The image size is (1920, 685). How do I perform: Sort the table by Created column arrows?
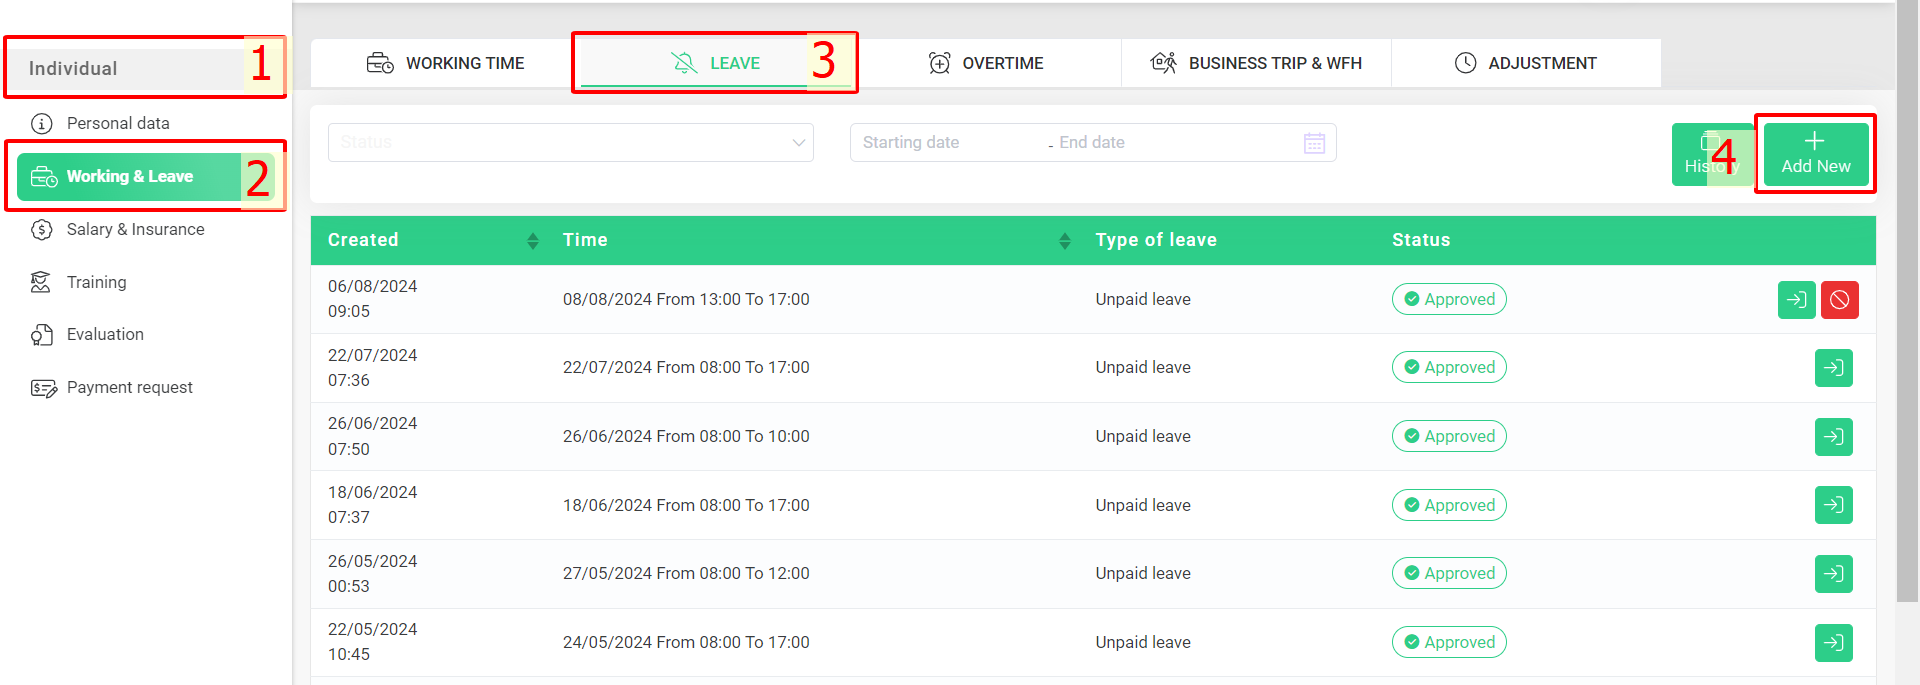coord(533,241)
